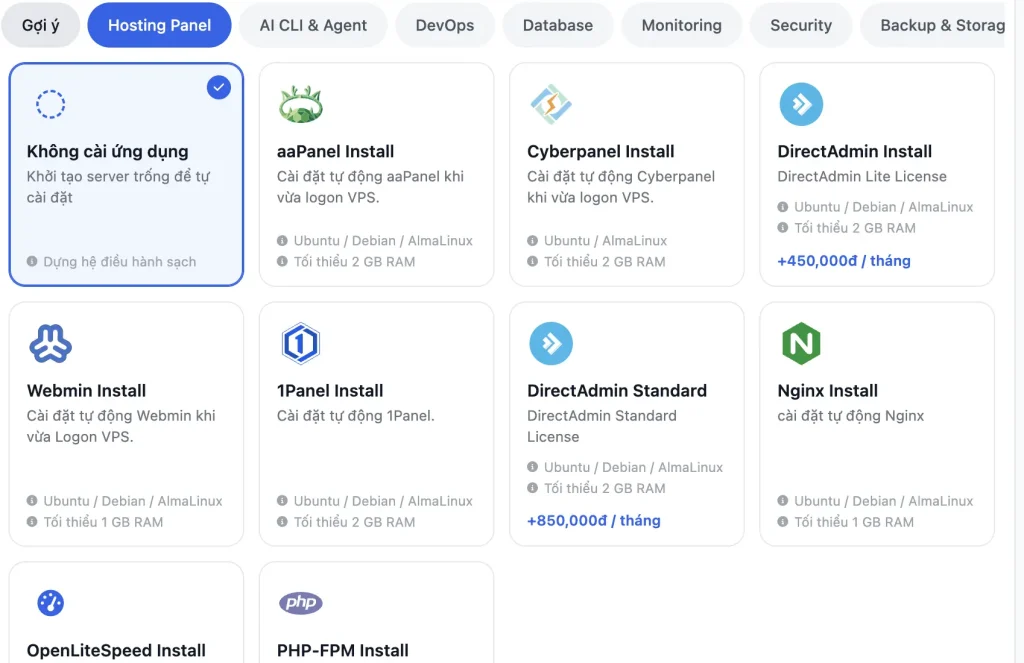The height and width of the screenshot is (663, 1024).
Task: Click Cyberpanel's Ubuntu / AlmaLinux info icon
Action: 532,240
